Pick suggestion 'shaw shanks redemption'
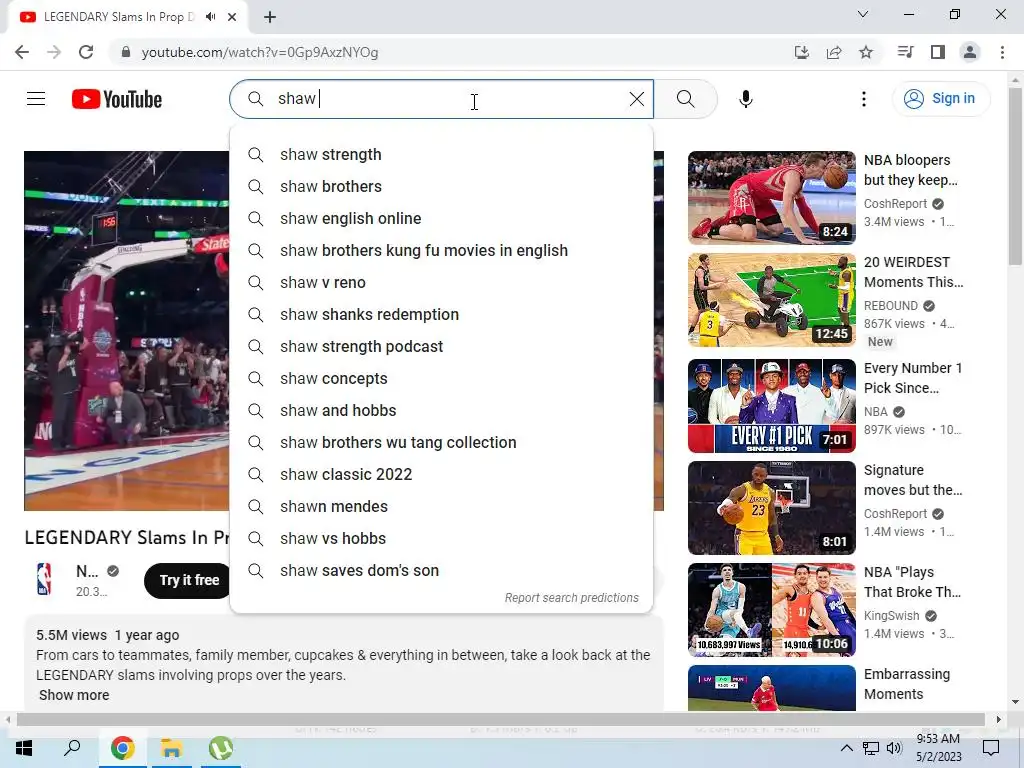The image size is (1024, 768). point(441,315)
